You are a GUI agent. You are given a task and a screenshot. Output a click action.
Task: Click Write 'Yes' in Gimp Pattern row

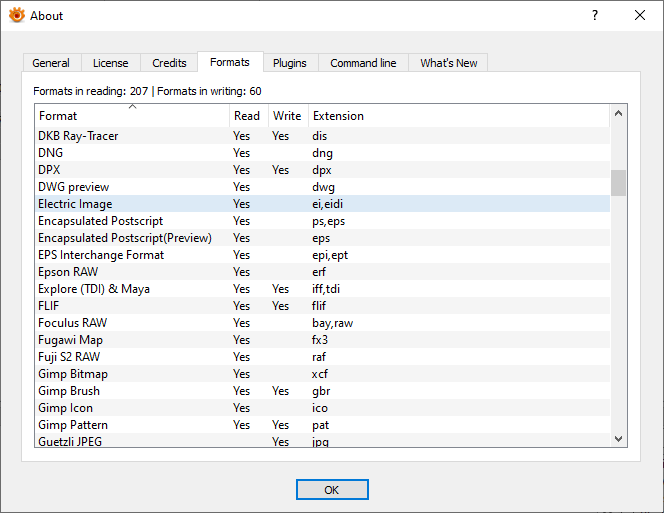[280, 424]
